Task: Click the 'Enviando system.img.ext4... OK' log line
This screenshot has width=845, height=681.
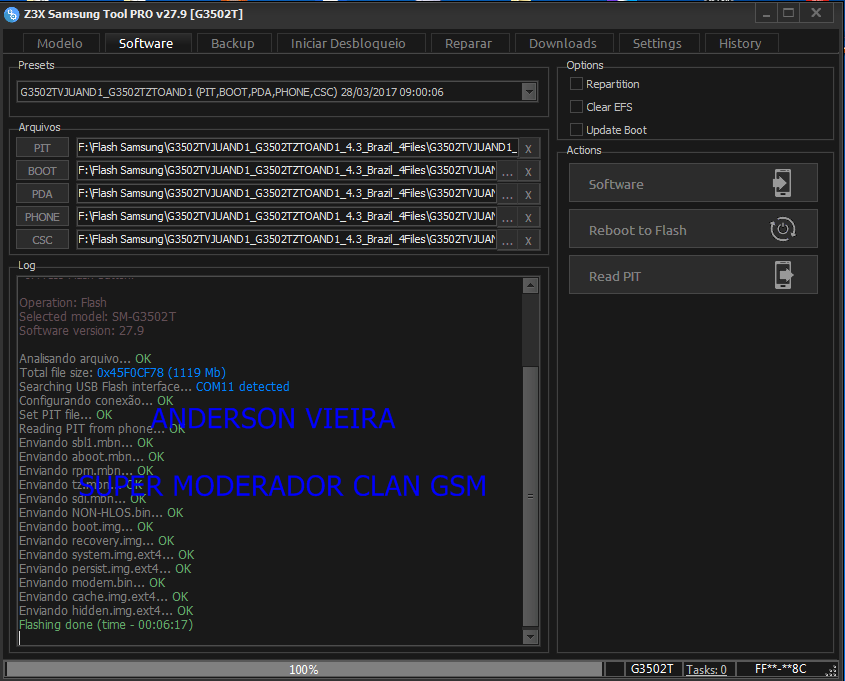Action: (x=107, y=555)
